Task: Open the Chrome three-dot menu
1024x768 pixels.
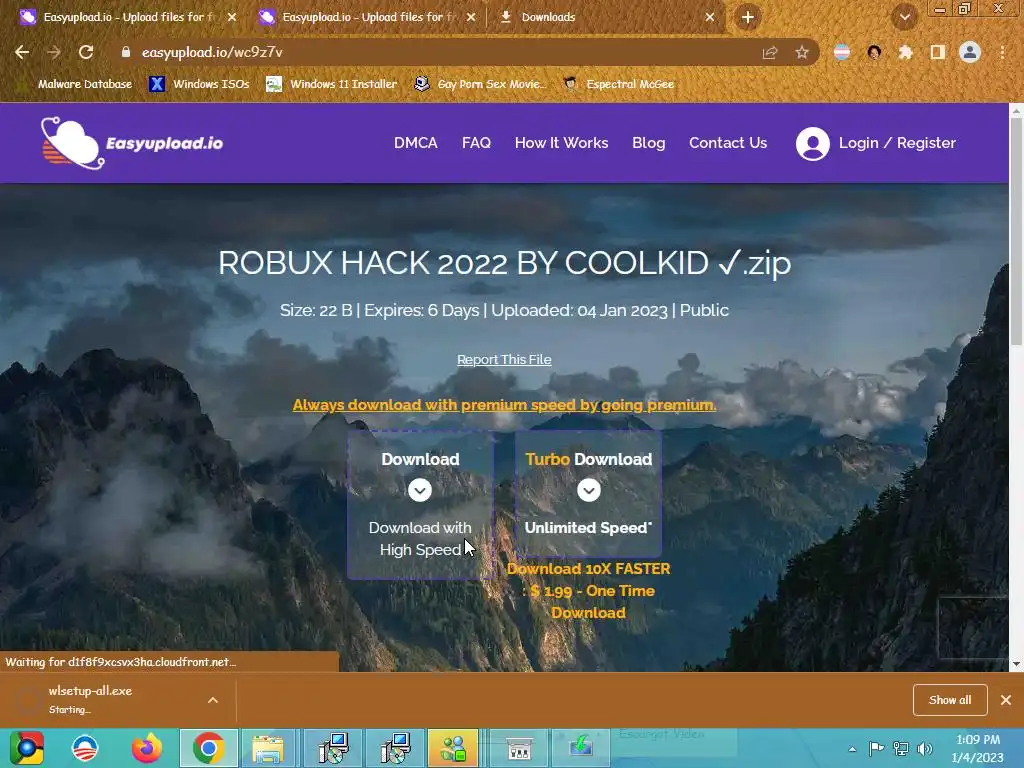Action: [x=1002, y=52]
